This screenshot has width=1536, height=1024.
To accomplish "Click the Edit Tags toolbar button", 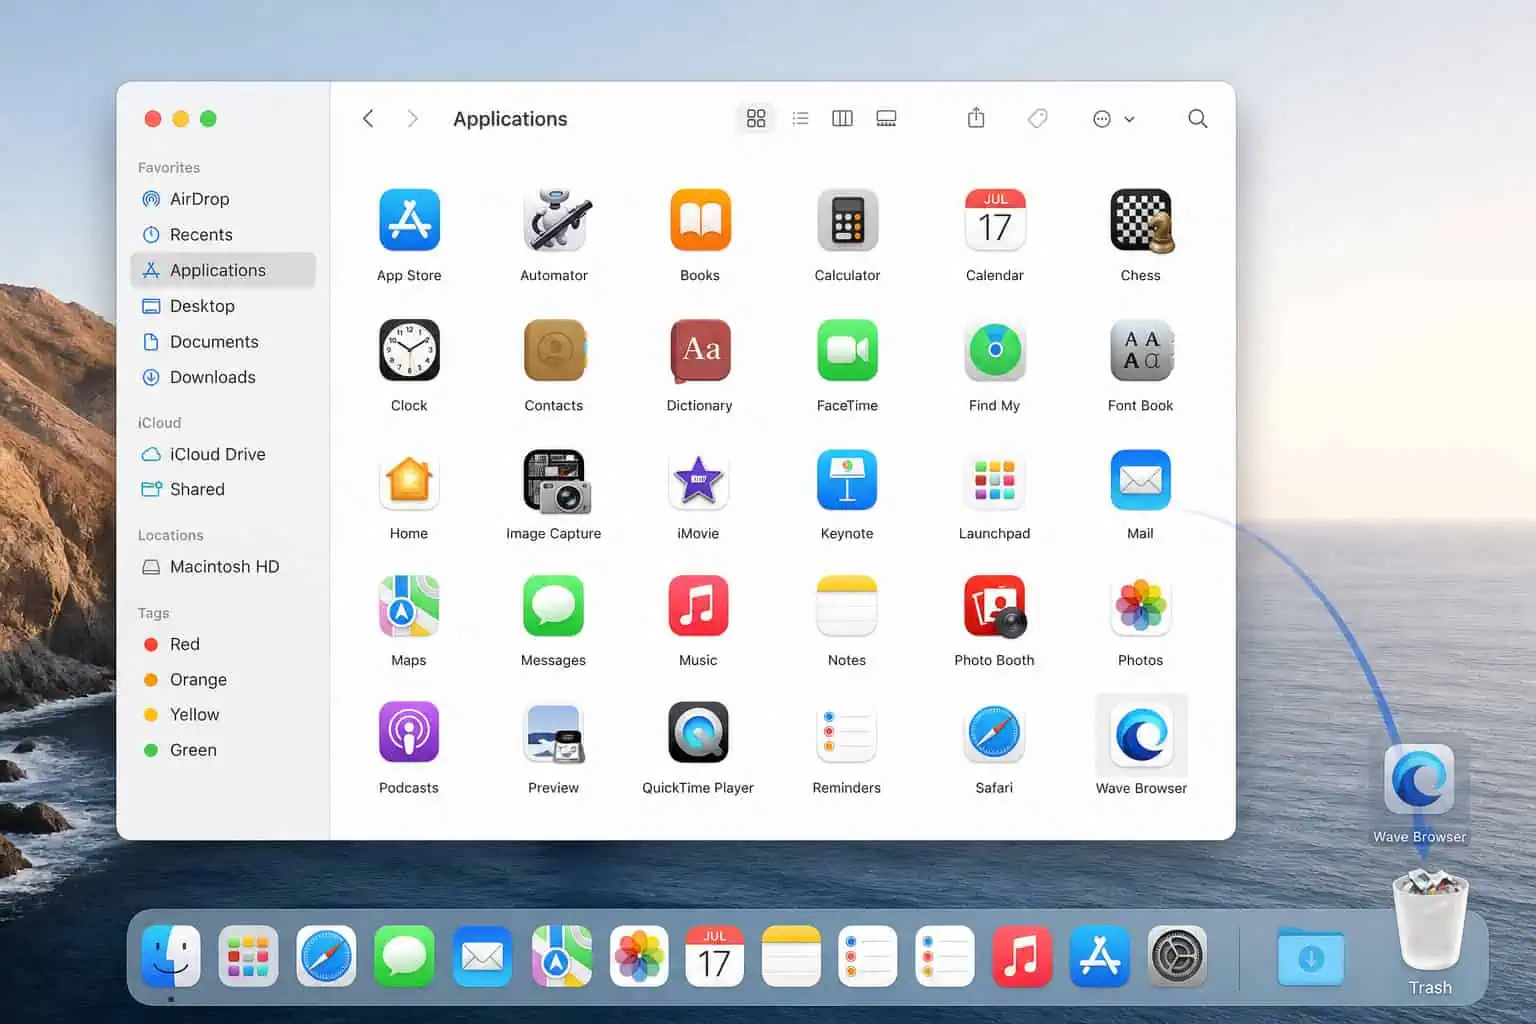I will [x=1038, y=119].
